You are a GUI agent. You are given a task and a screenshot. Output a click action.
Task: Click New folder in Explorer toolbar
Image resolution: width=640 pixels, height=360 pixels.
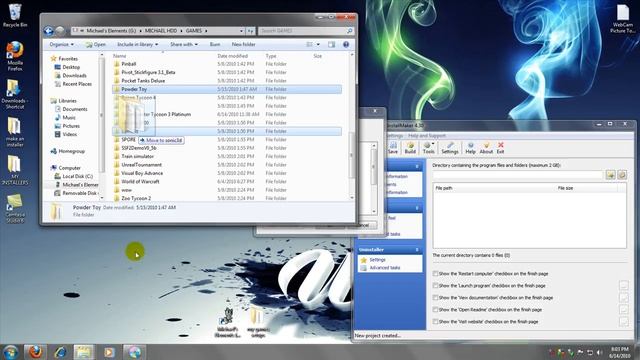pos(244,44)
